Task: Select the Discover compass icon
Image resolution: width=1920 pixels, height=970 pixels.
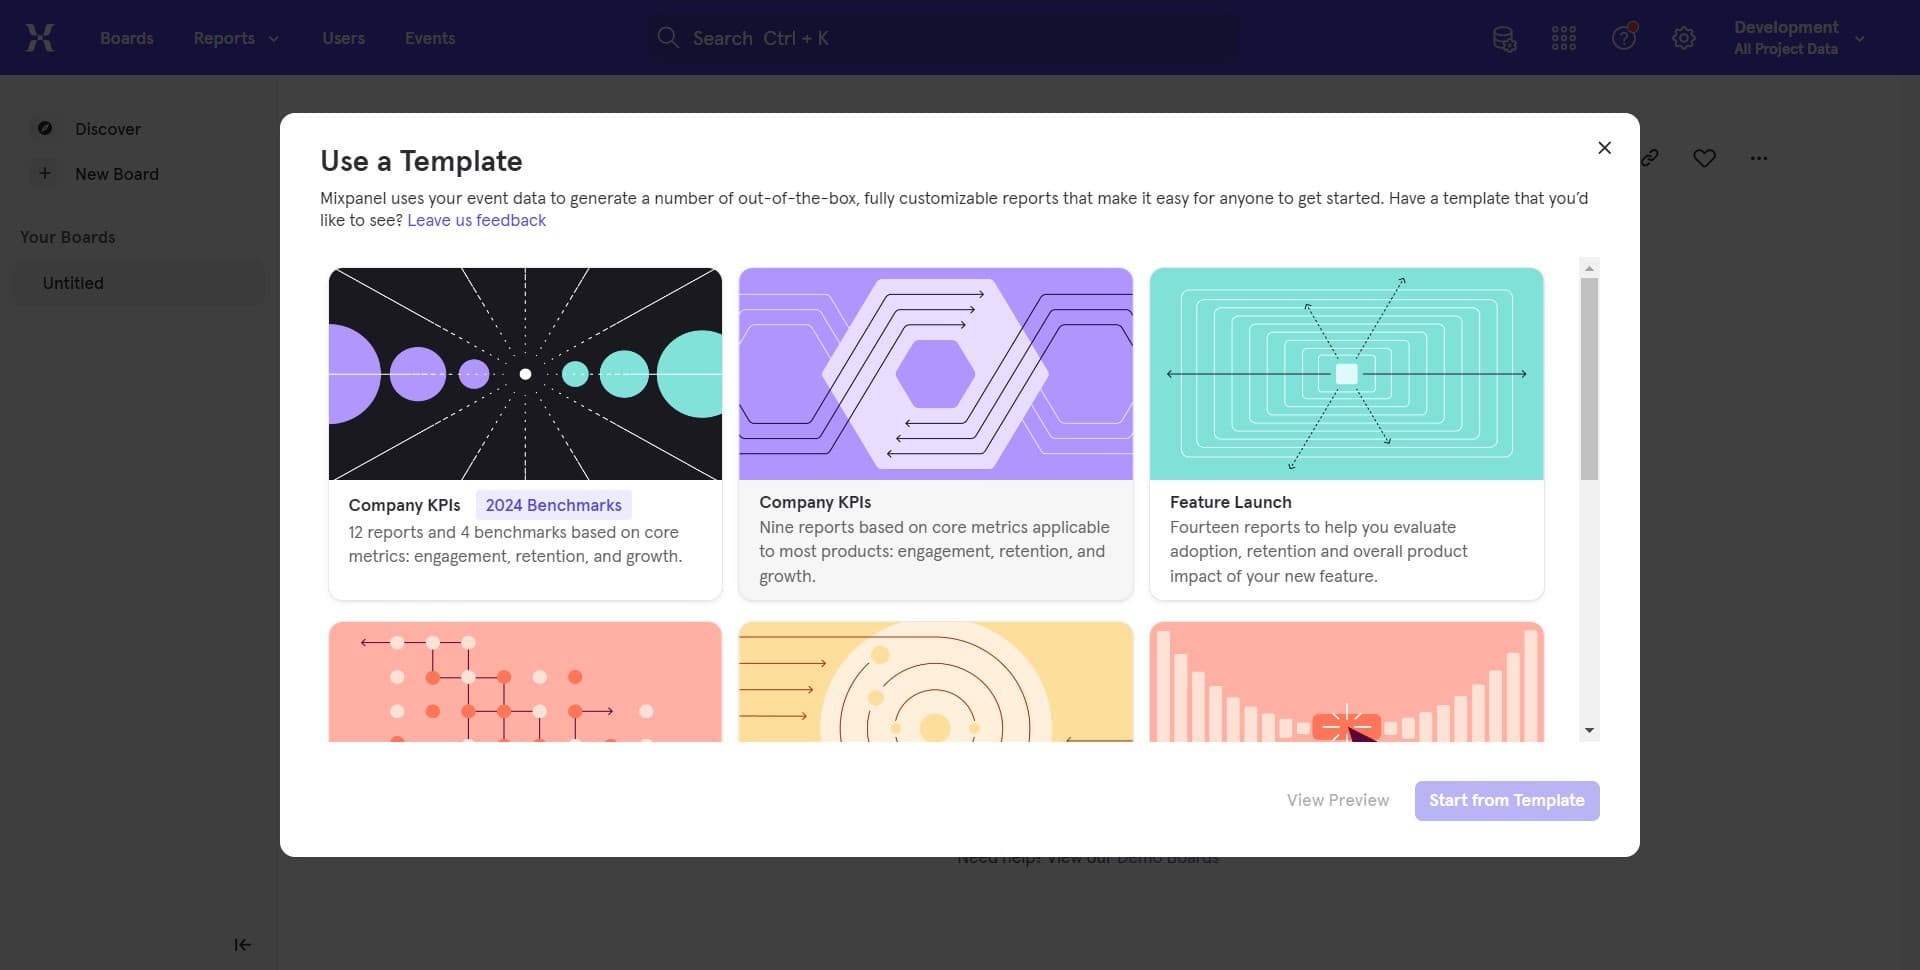Action: point(45,128)
